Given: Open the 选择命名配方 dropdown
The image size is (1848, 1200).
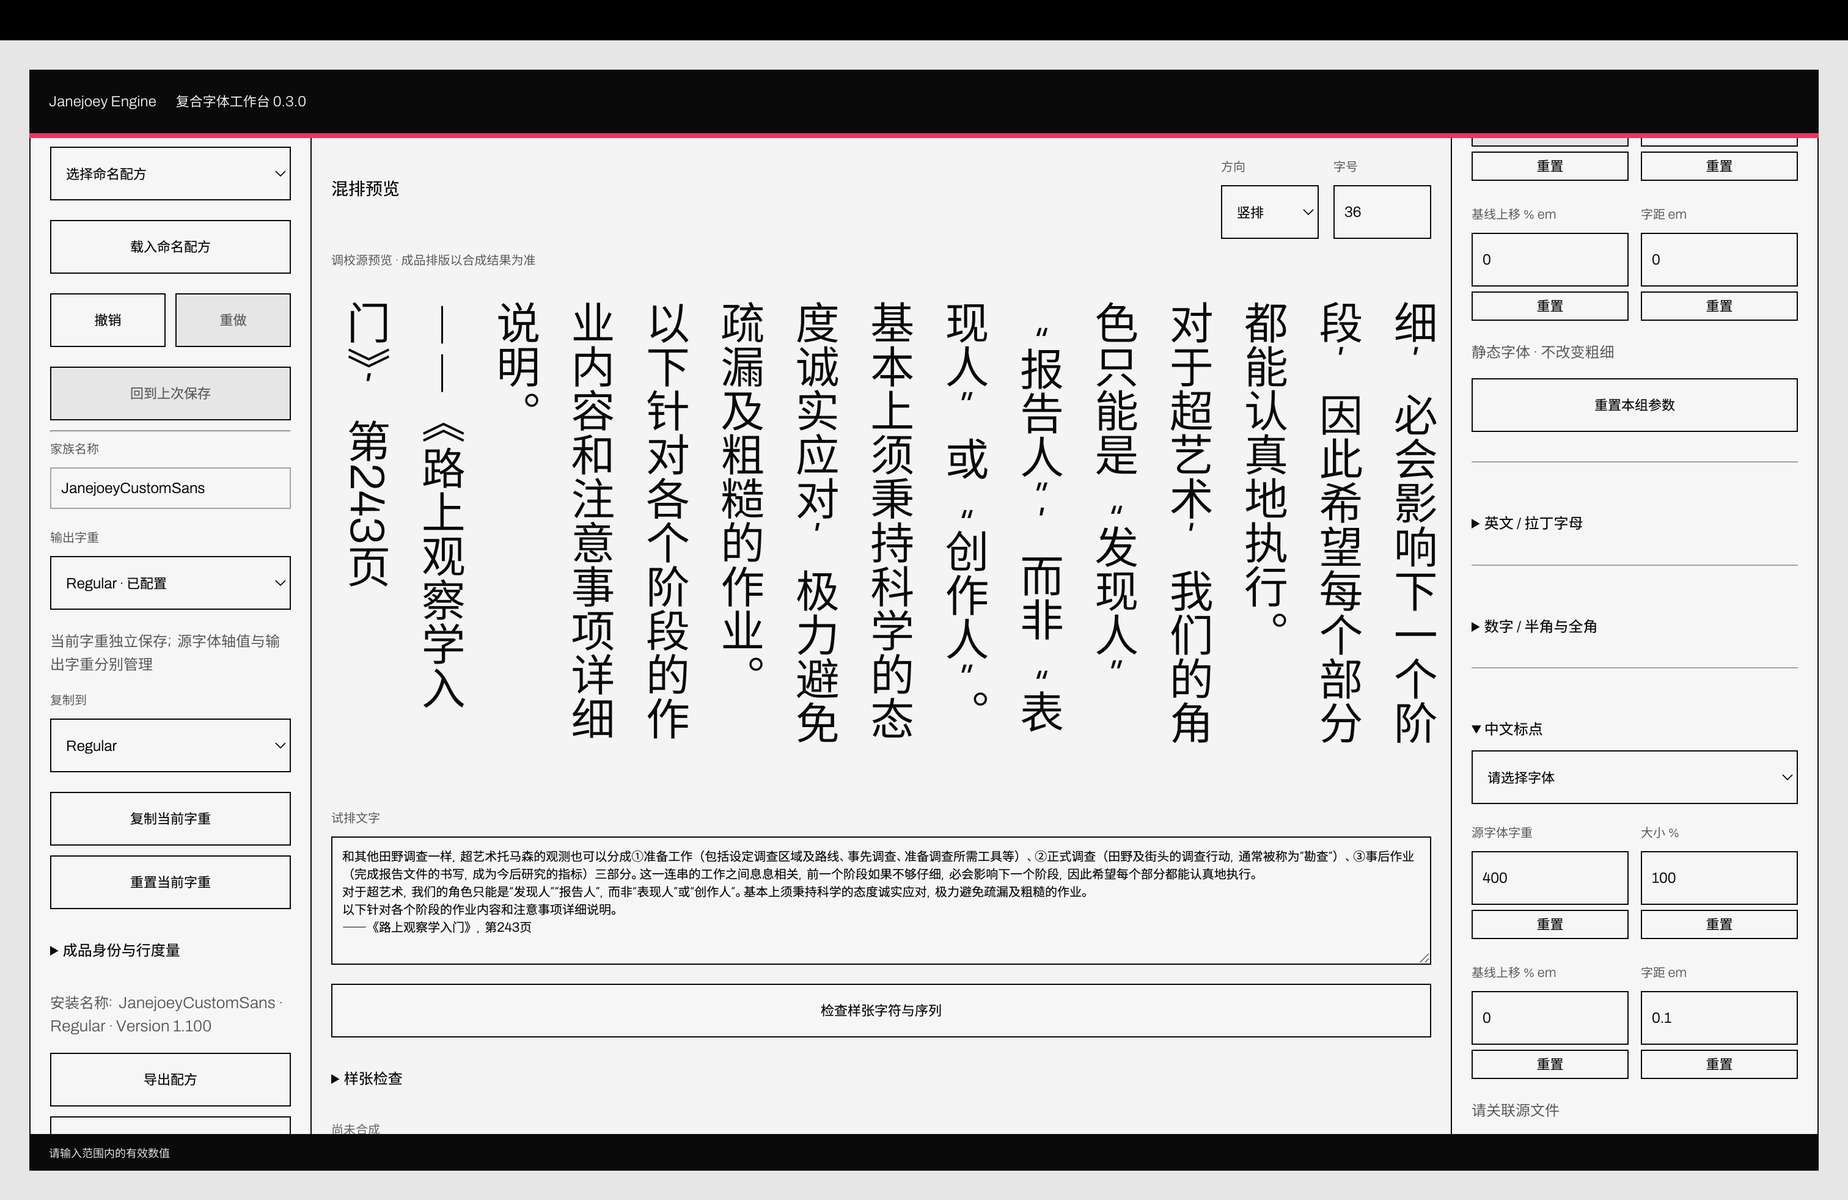Looking at the screenshot, I should (170, 173).
